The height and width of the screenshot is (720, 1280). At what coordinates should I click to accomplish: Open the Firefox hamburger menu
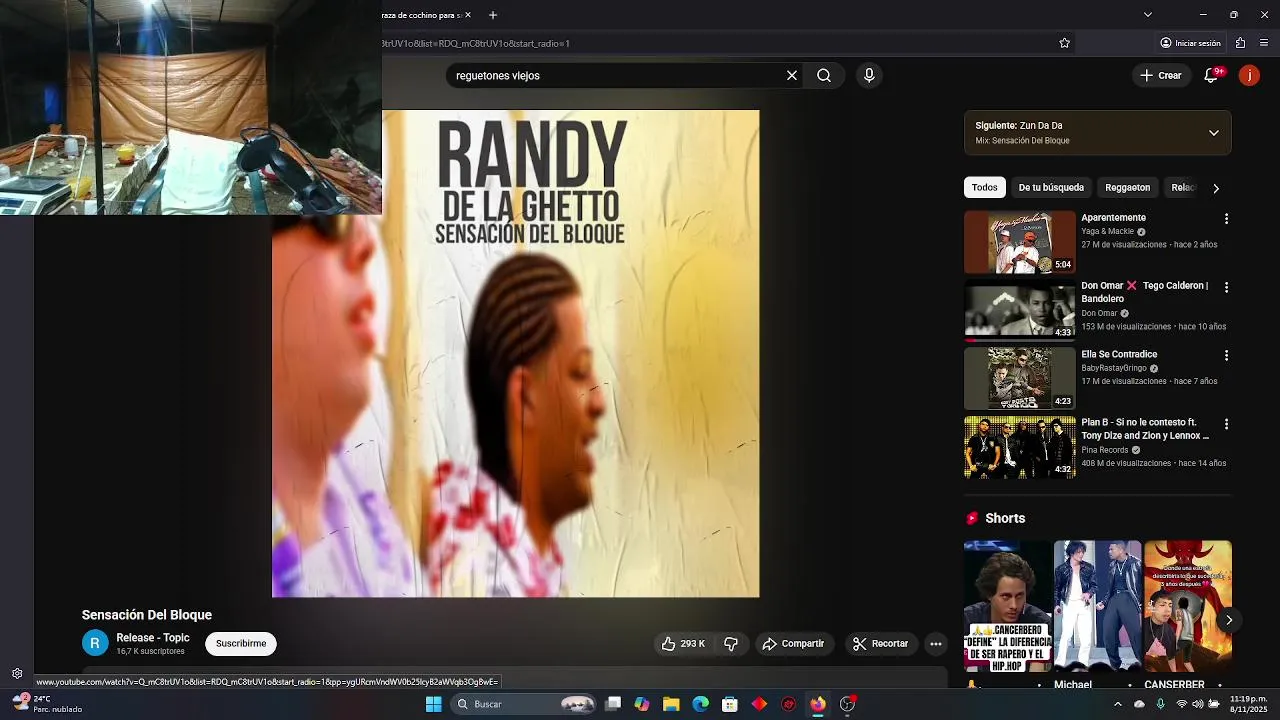coord(1264,43)
